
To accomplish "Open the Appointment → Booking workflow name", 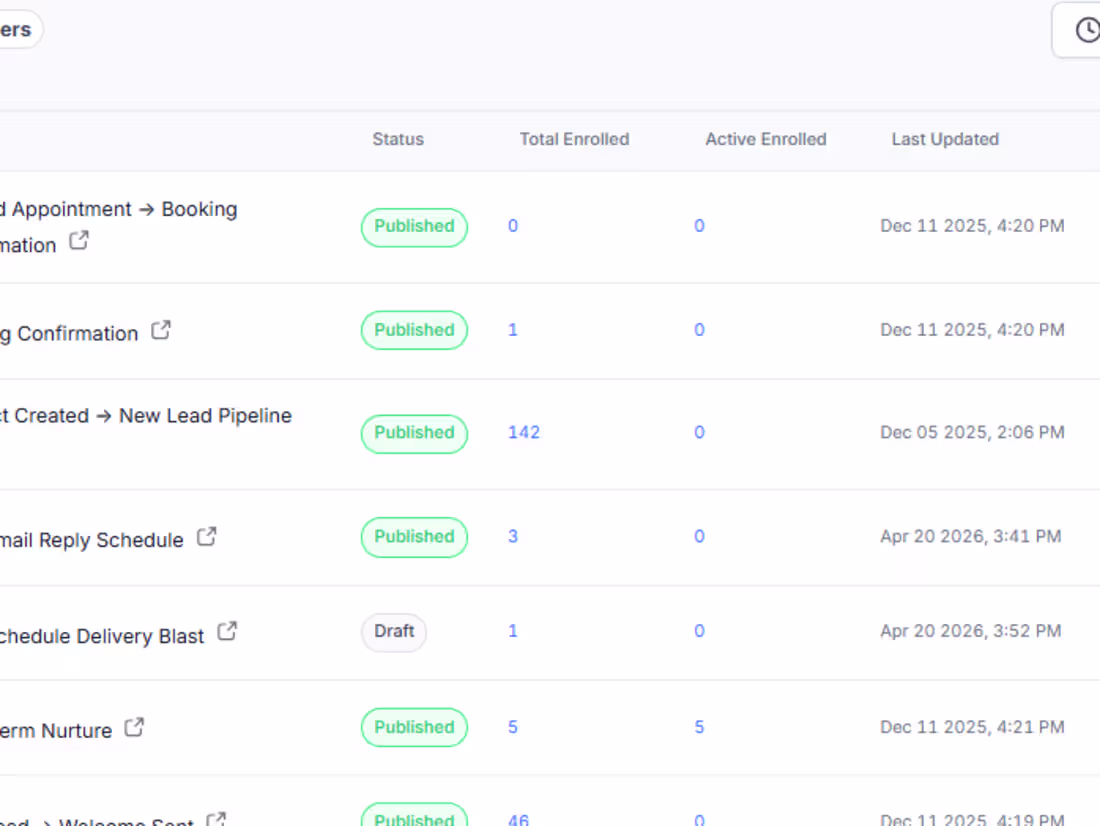I will pos(119,227).
